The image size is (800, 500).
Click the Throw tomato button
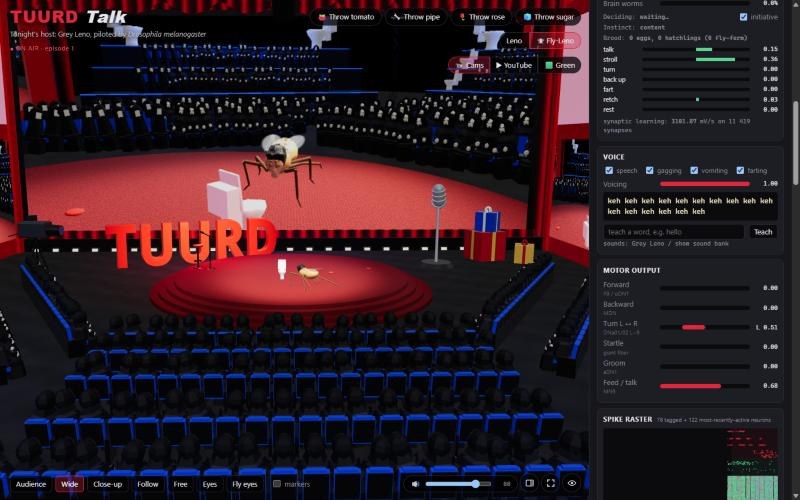click(x=346, y=17)
